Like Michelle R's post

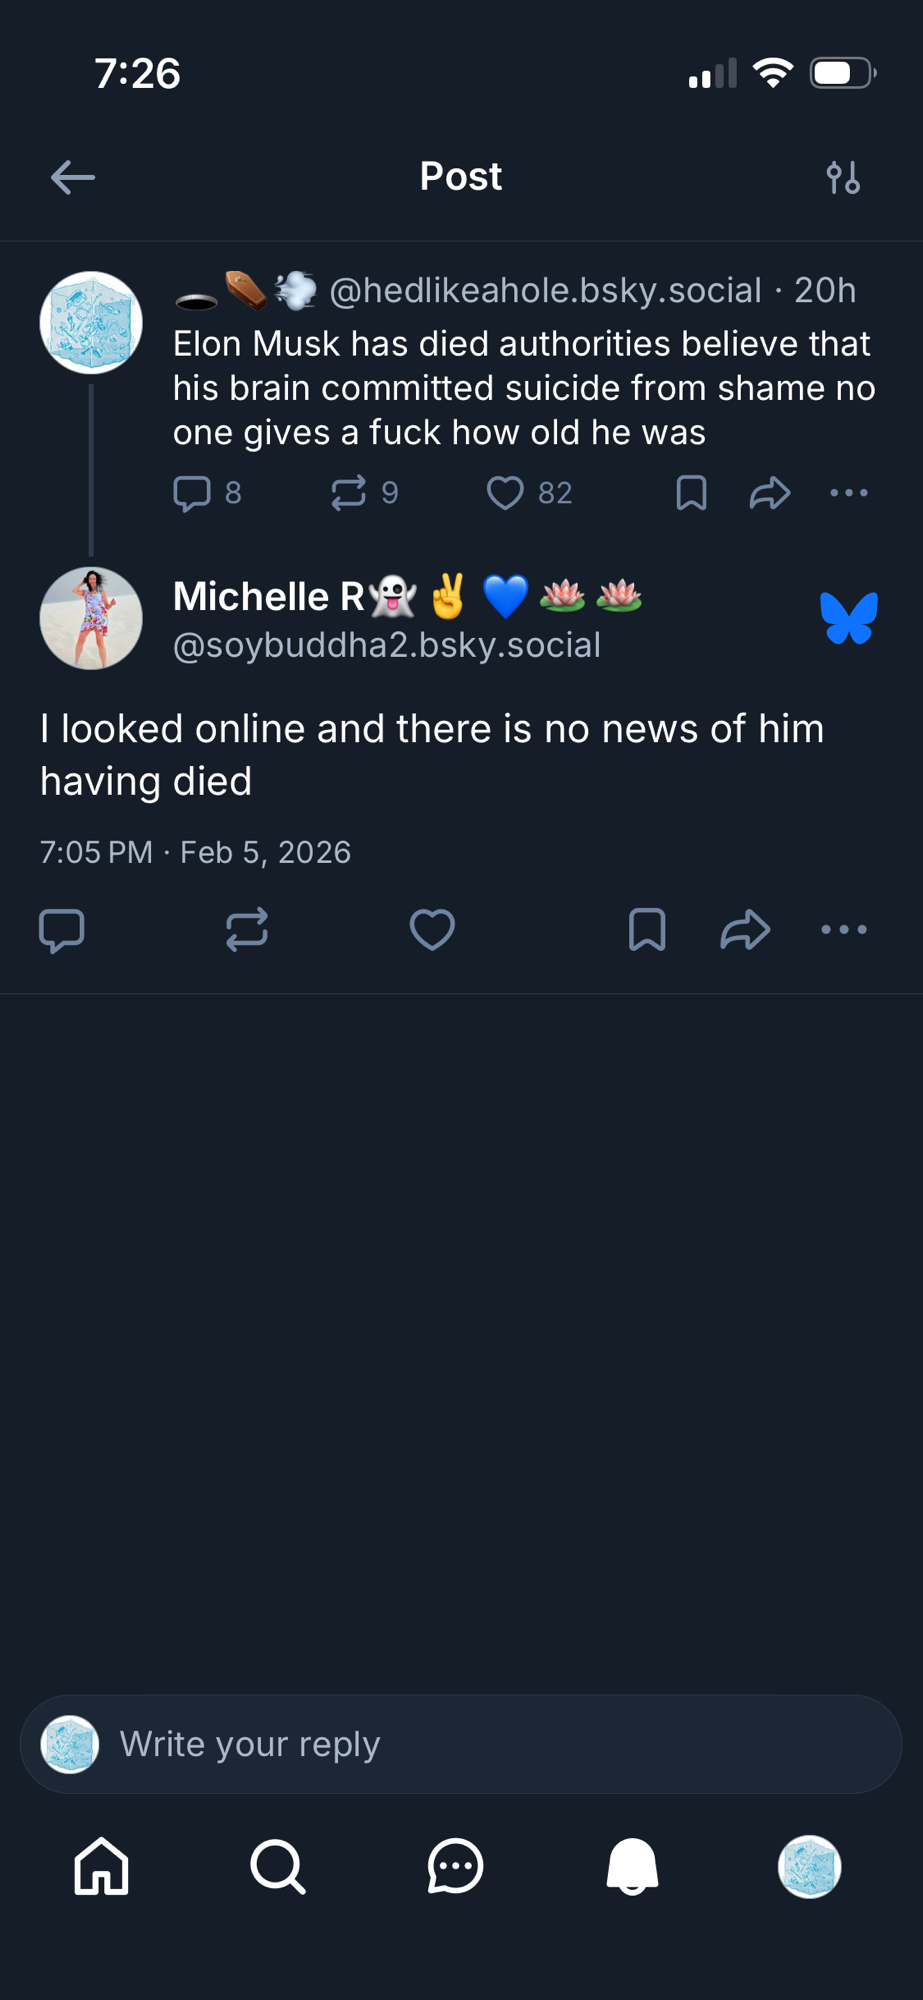point(432,930)
